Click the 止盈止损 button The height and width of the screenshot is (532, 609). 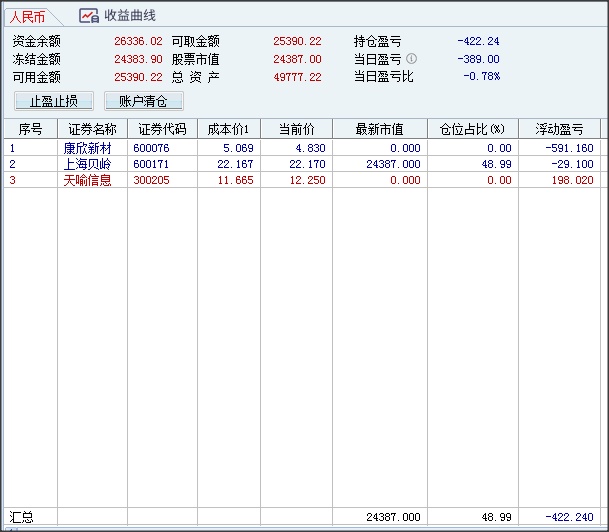[x=54, y=101]
